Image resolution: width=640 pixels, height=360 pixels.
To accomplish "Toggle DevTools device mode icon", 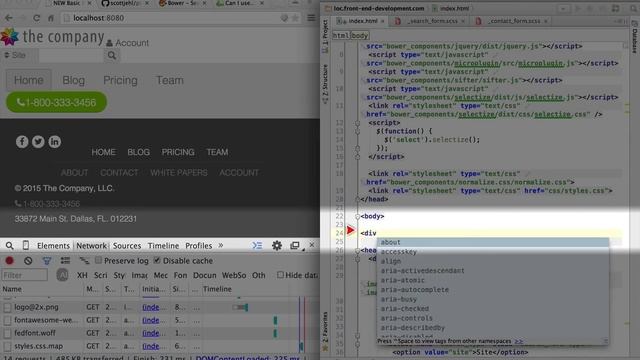I will (26, 245).
